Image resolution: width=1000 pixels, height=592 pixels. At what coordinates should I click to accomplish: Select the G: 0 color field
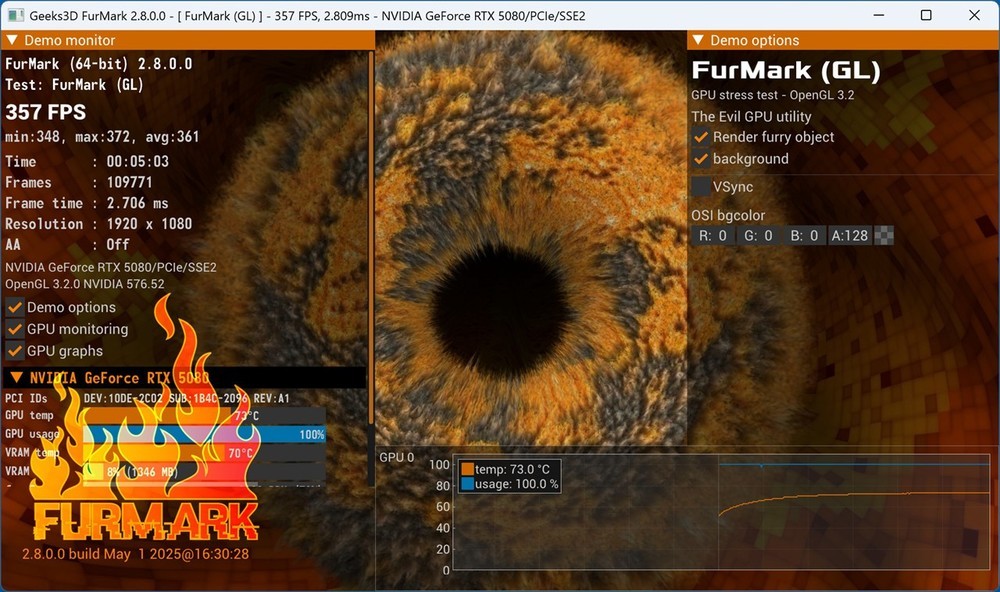[759, 235]
